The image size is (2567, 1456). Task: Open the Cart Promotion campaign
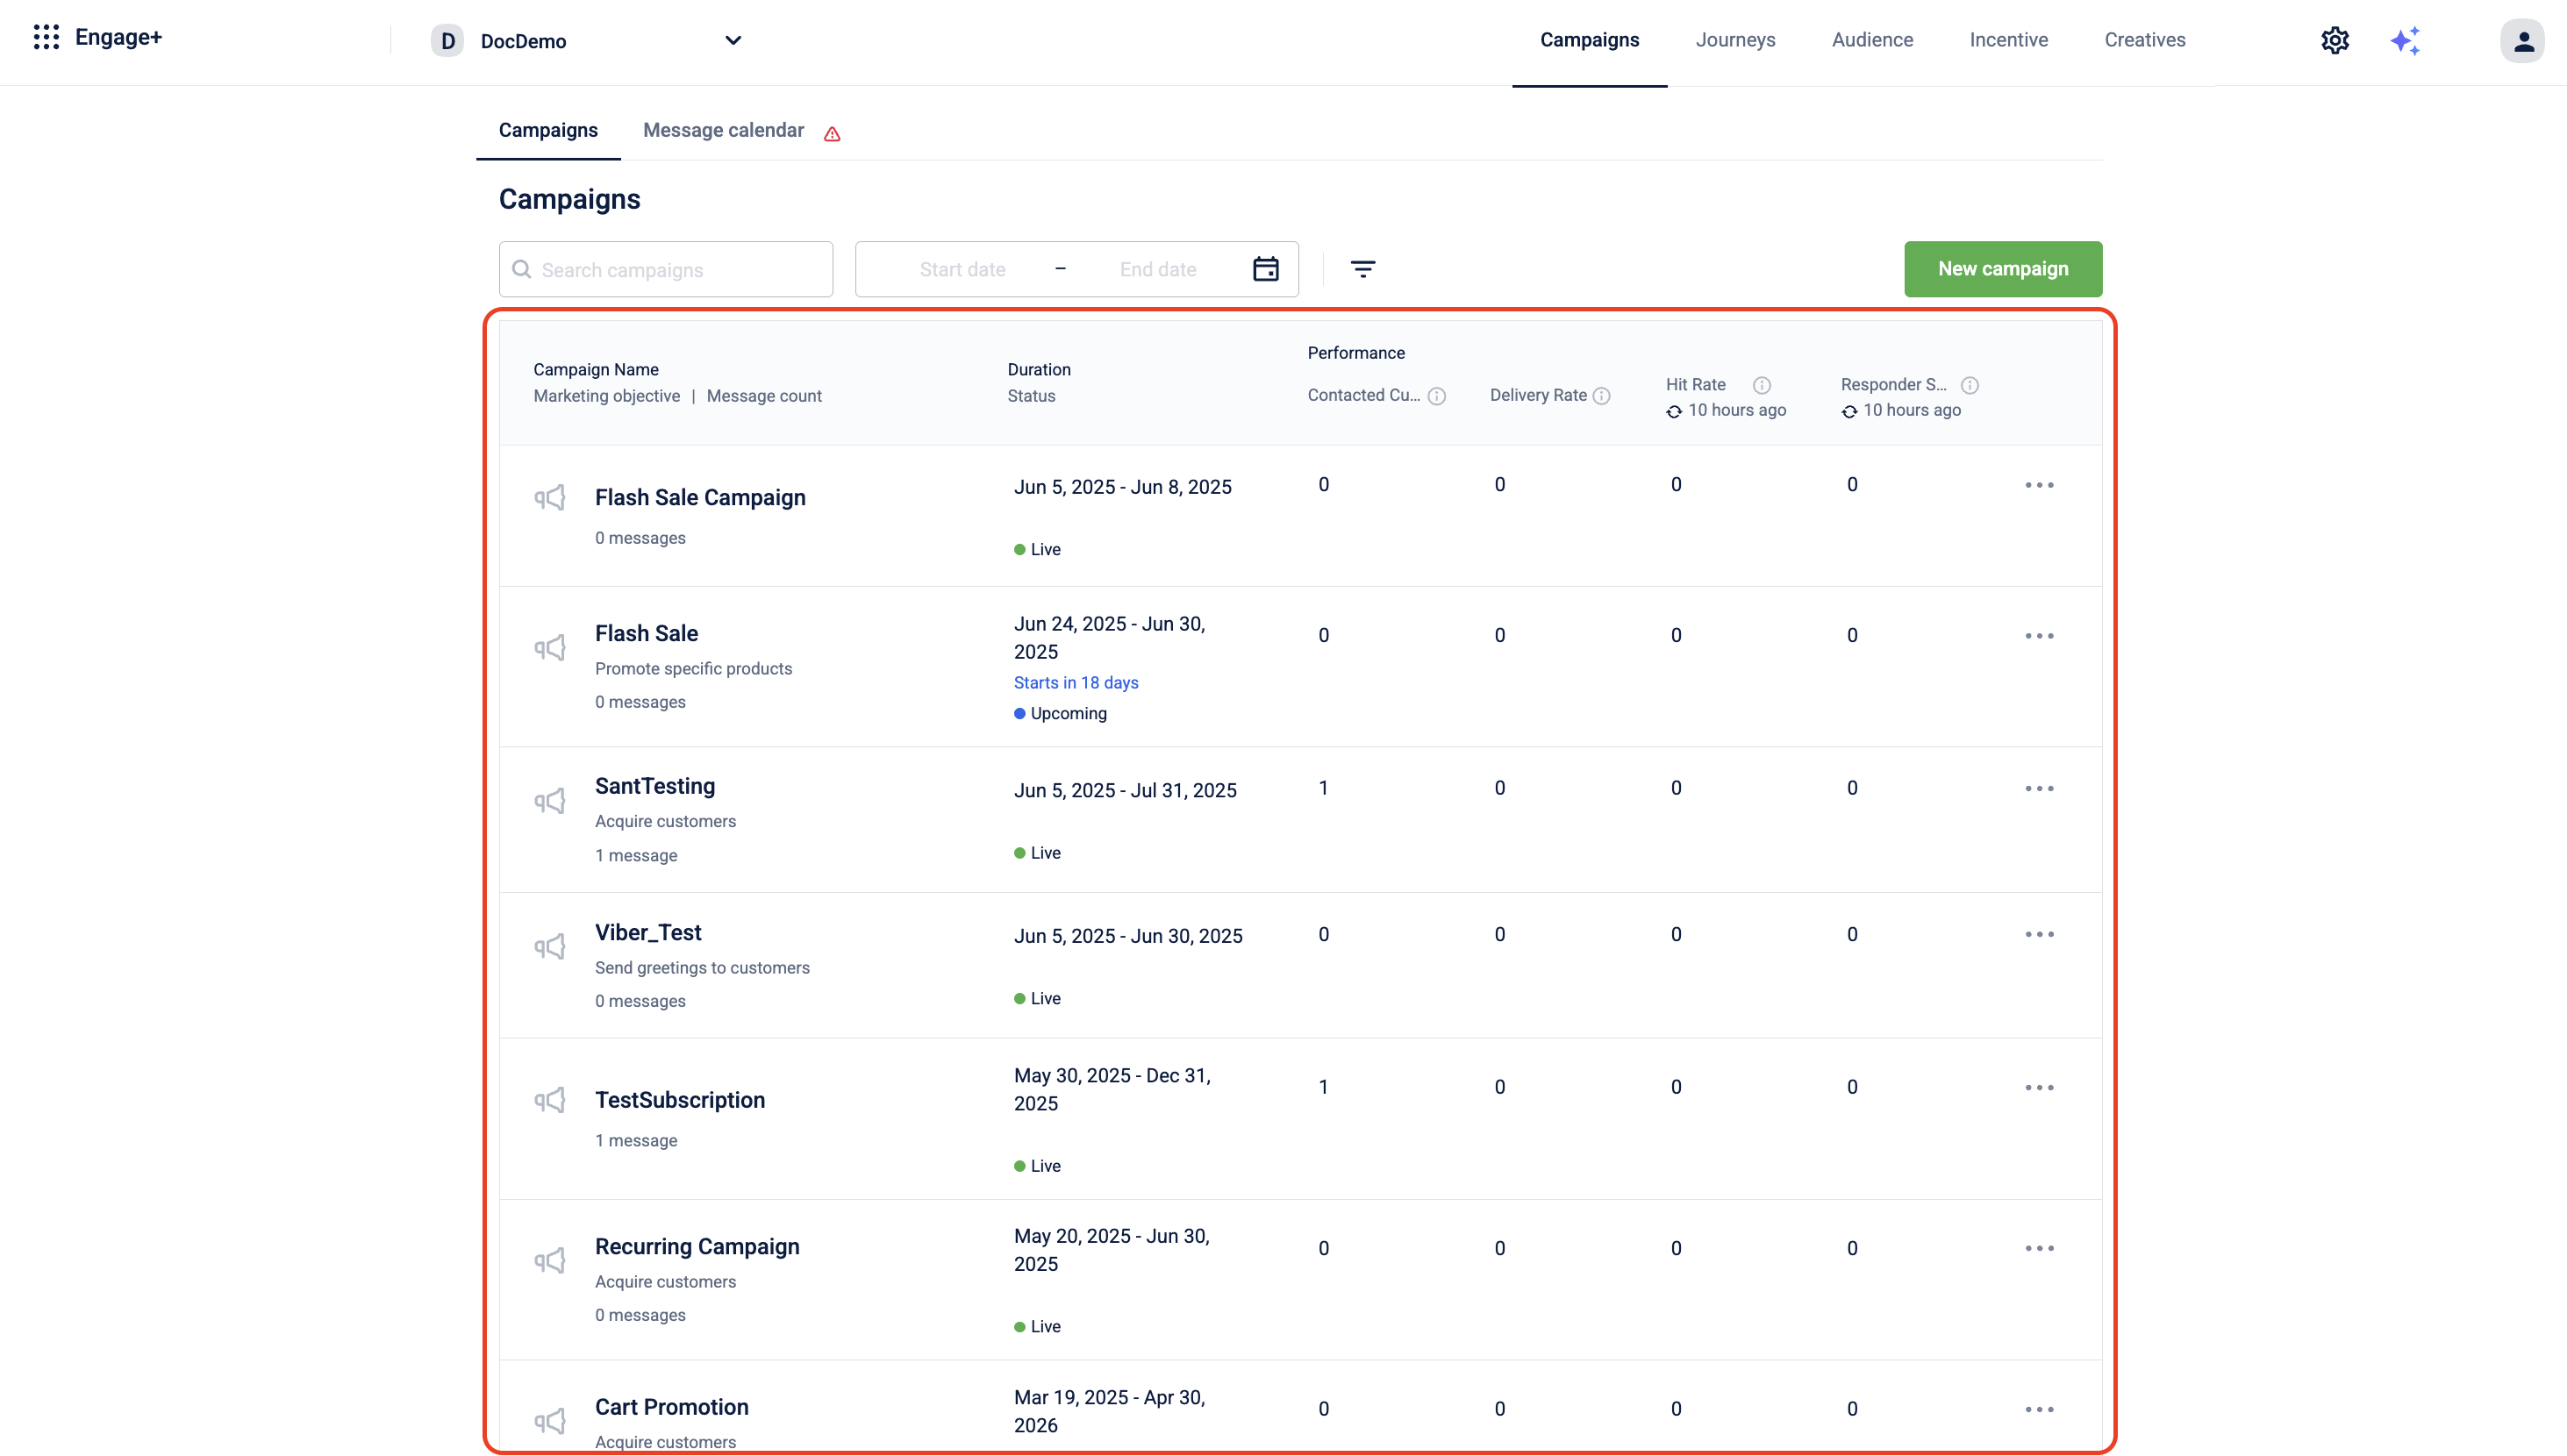tap(671, 1408)
